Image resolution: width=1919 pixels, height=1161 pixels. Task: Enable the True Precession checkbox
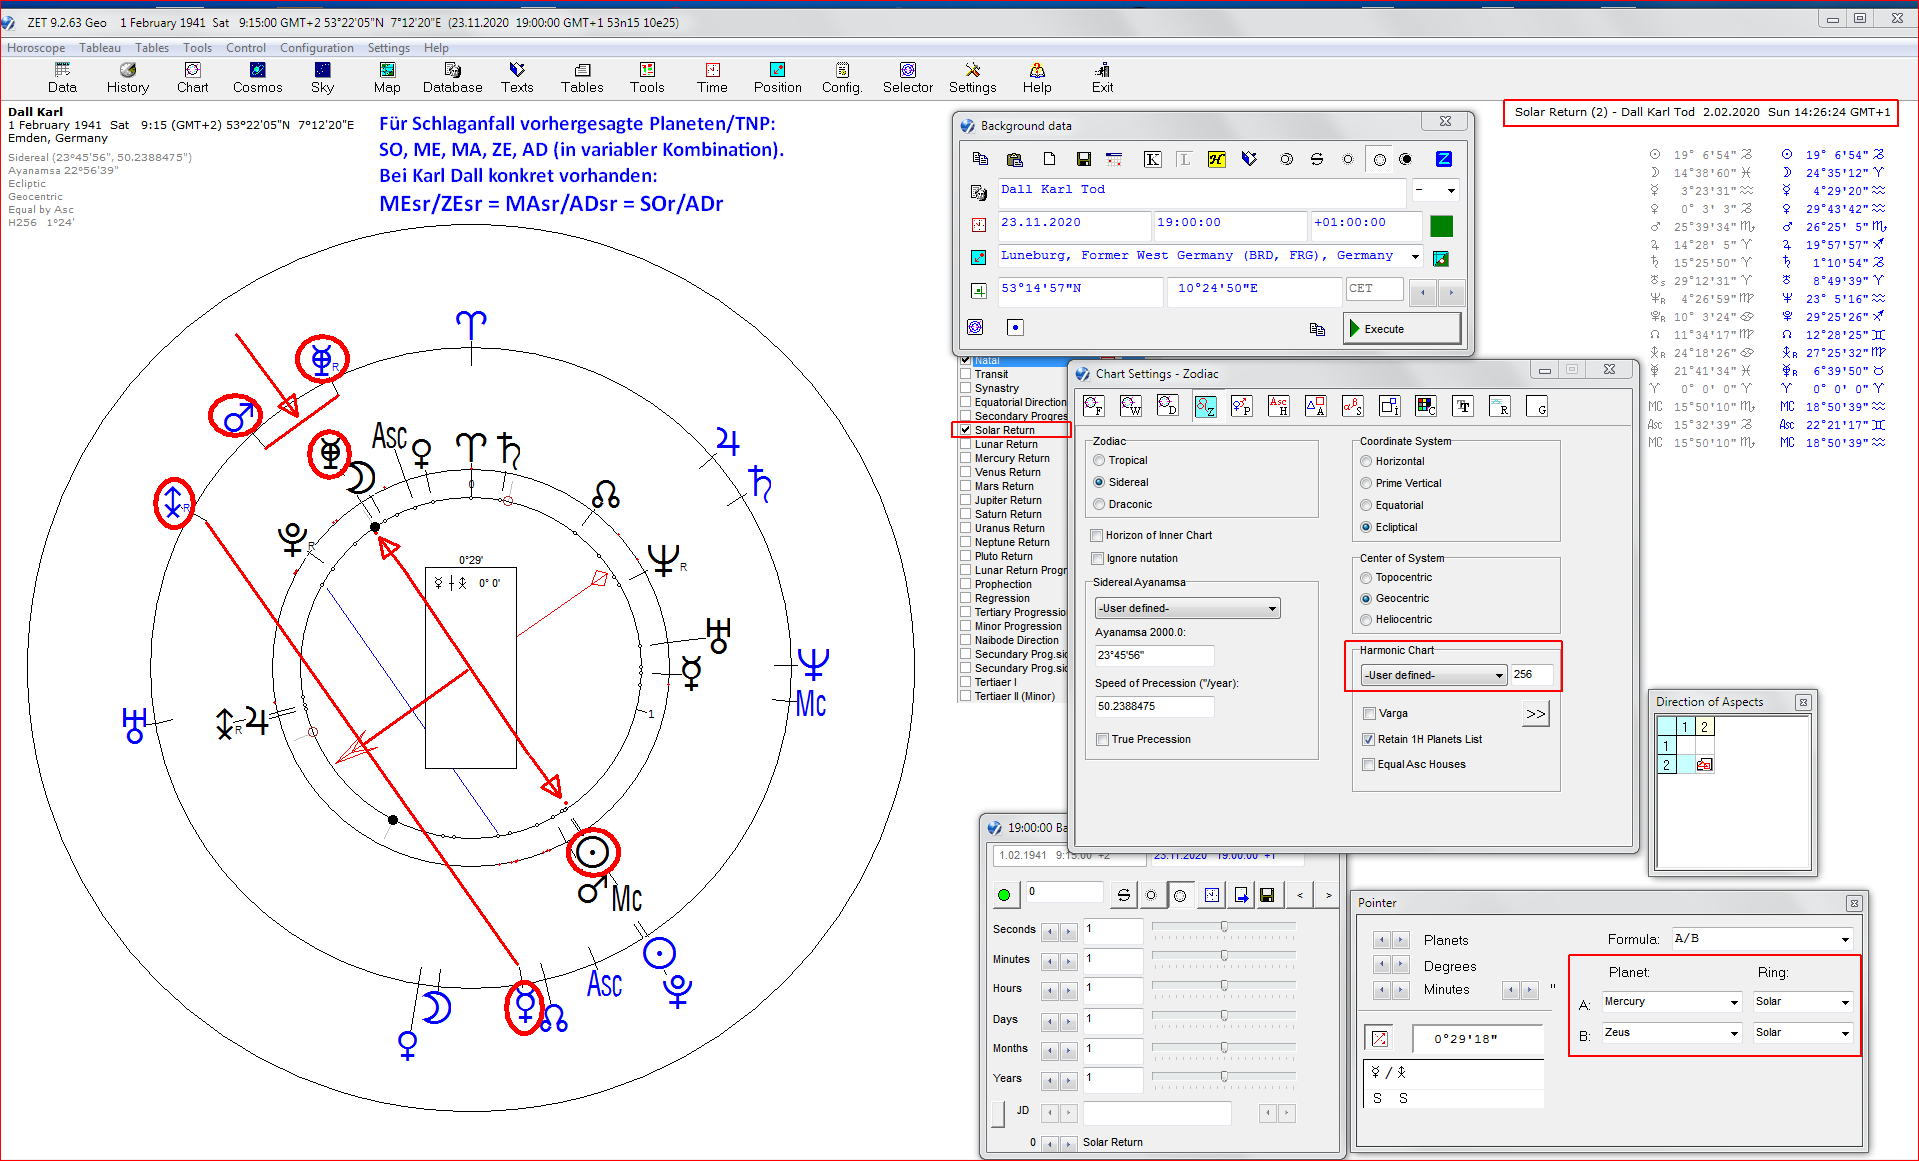click(x=1102, y=740)
